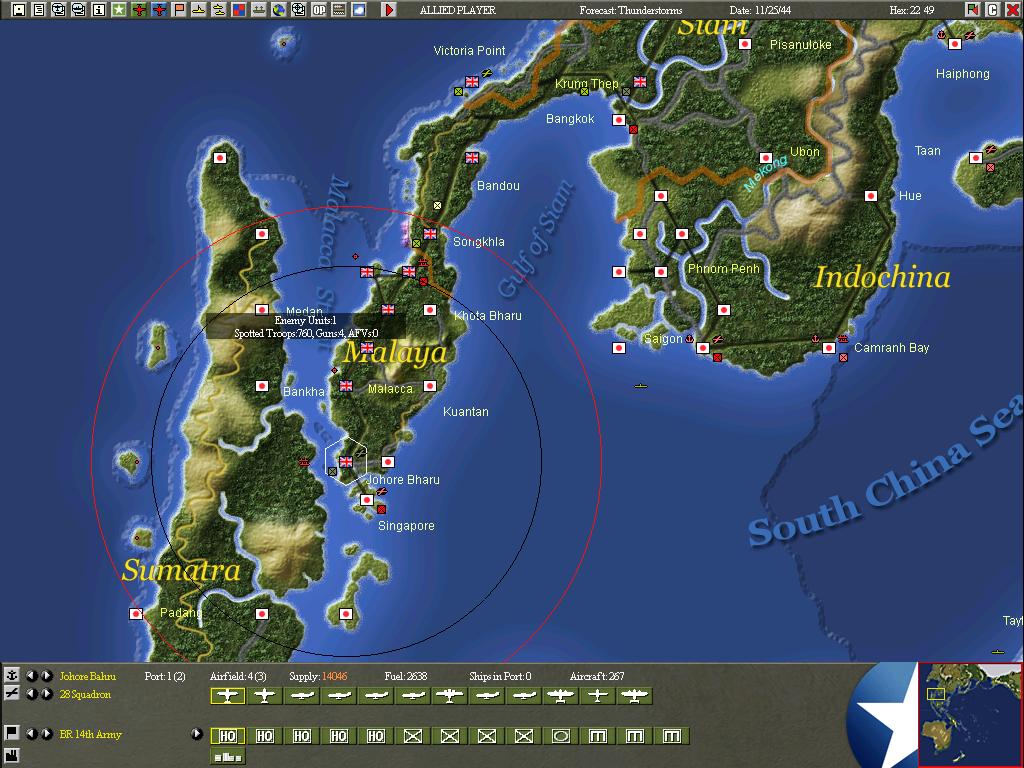The image size is (1024, 768).
Task: Click the red X exit icon
Action: 1012,10
